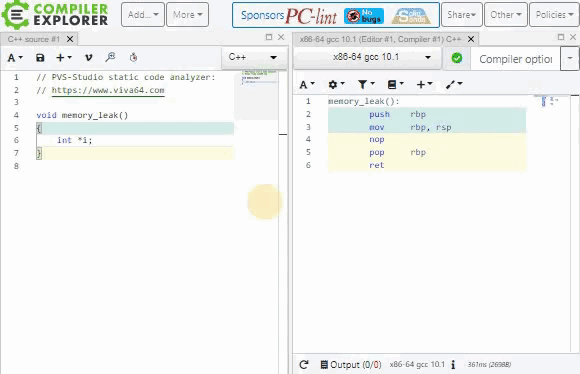Click the reload compile icon in status bar
This screenshot has width=580, height=374.
click(x=304, y=365)
